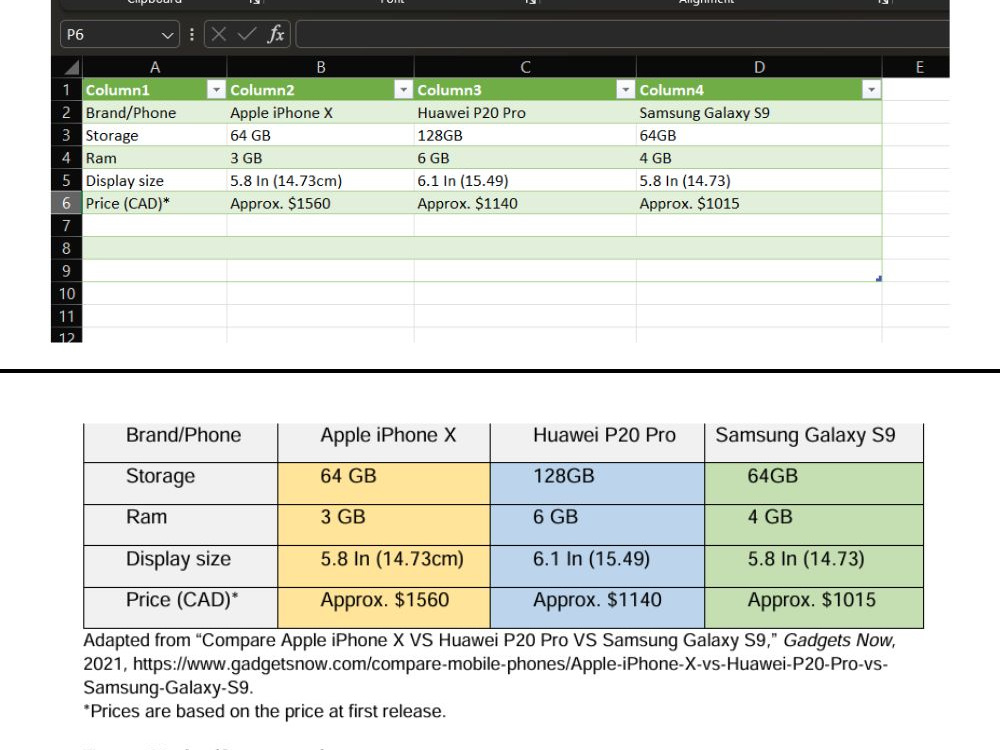
Task: Select spreadsheet cell 'Ram'
Action: (x=154, y=158)
